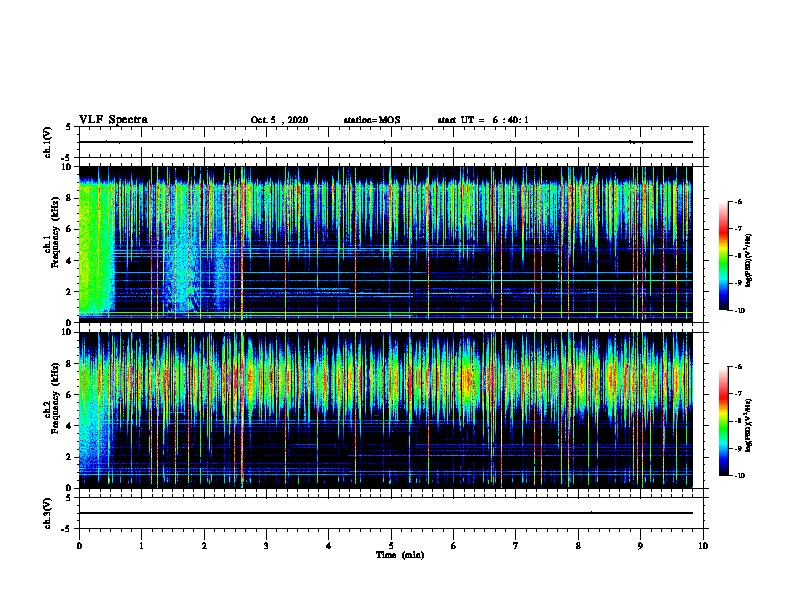Click time axis tick label "10"
The height and width of the screenshot is (612, 792).
703,545
